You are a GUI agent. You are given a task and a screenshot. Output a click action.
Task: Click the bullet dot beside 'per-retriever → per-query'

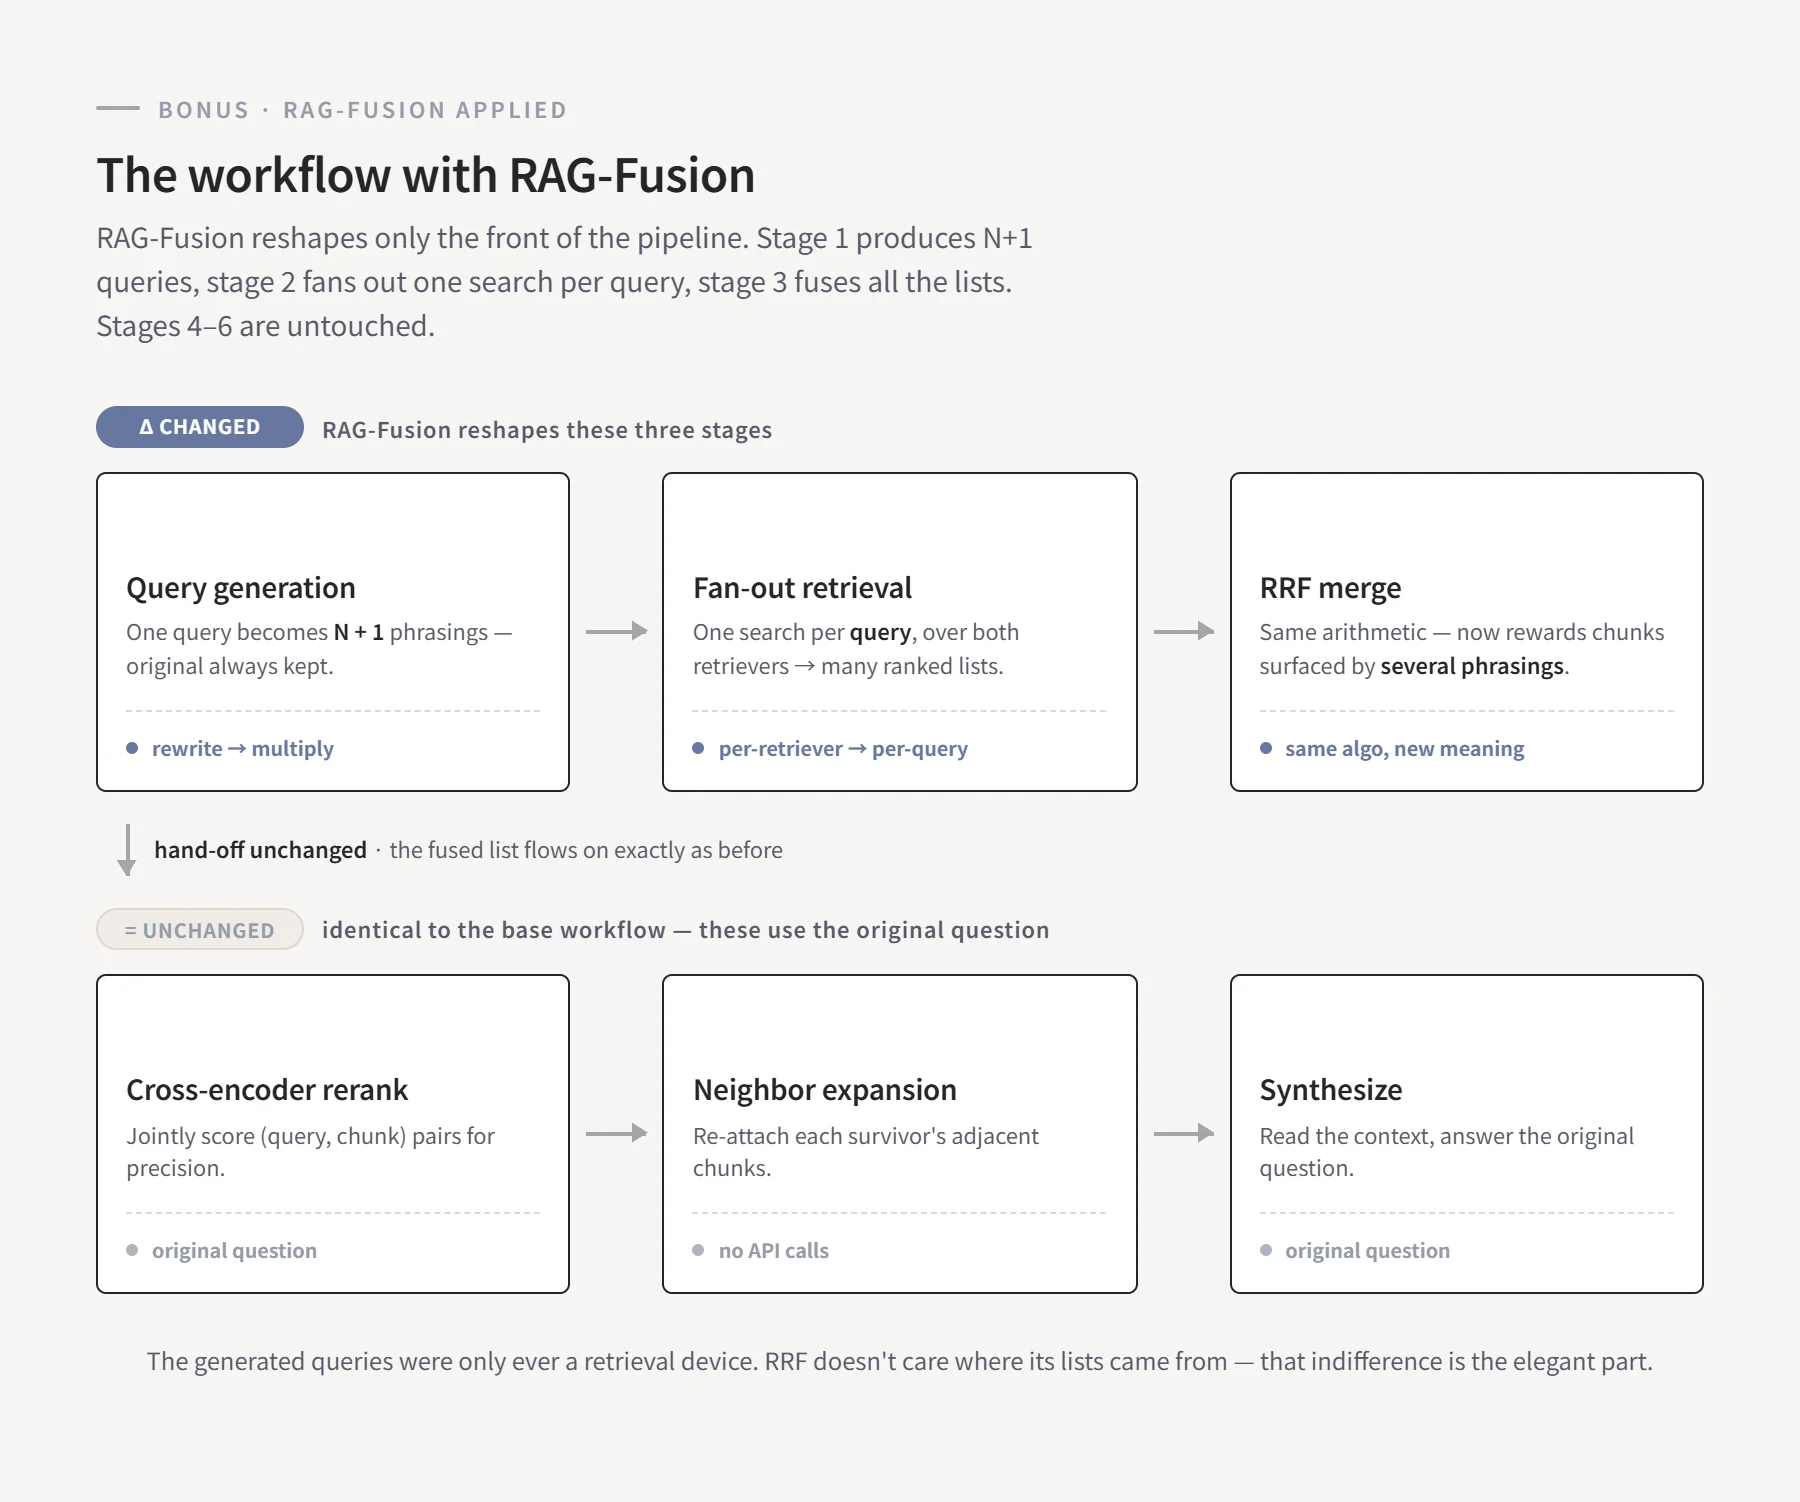(698, 748)
